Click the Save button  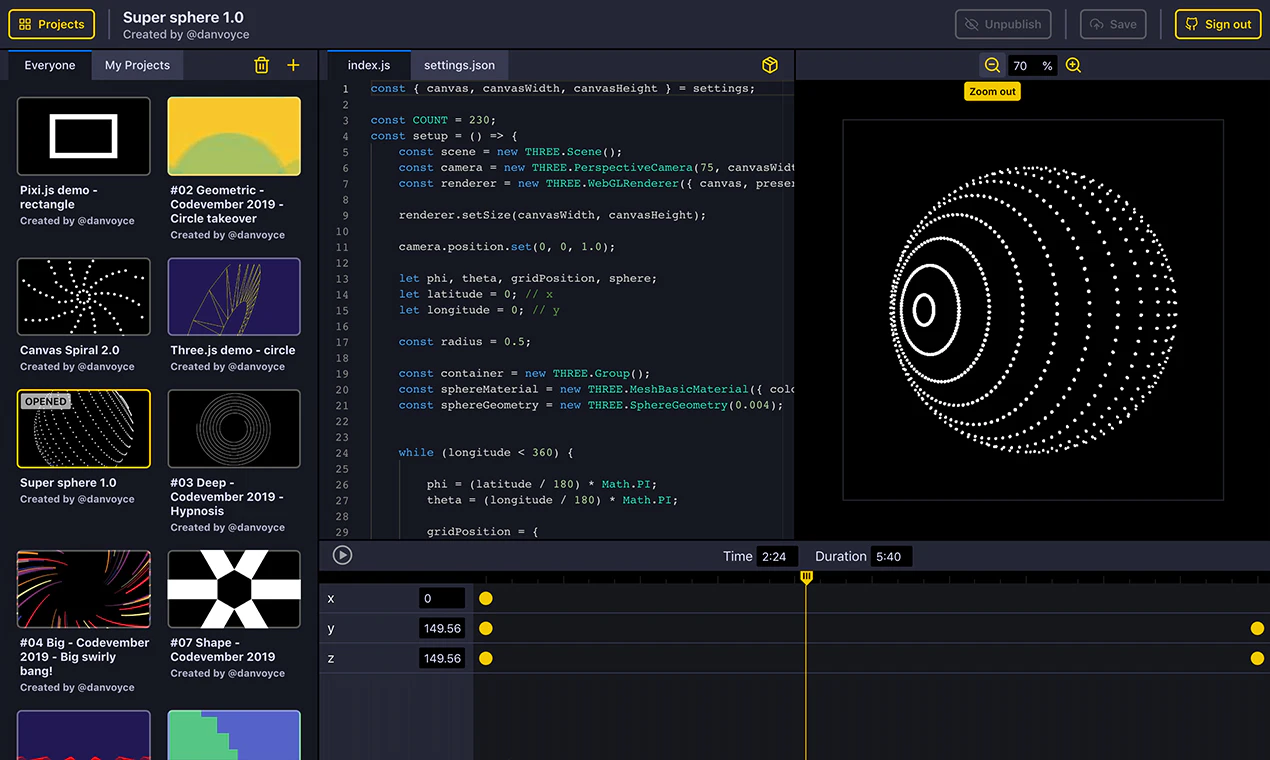point(1112,24)
